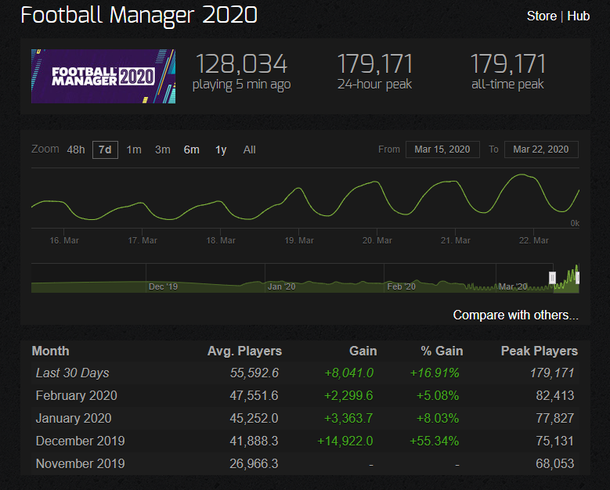Click Dec '19 in the navigator timeline
The image size is (610, 490).
point(163,287)
